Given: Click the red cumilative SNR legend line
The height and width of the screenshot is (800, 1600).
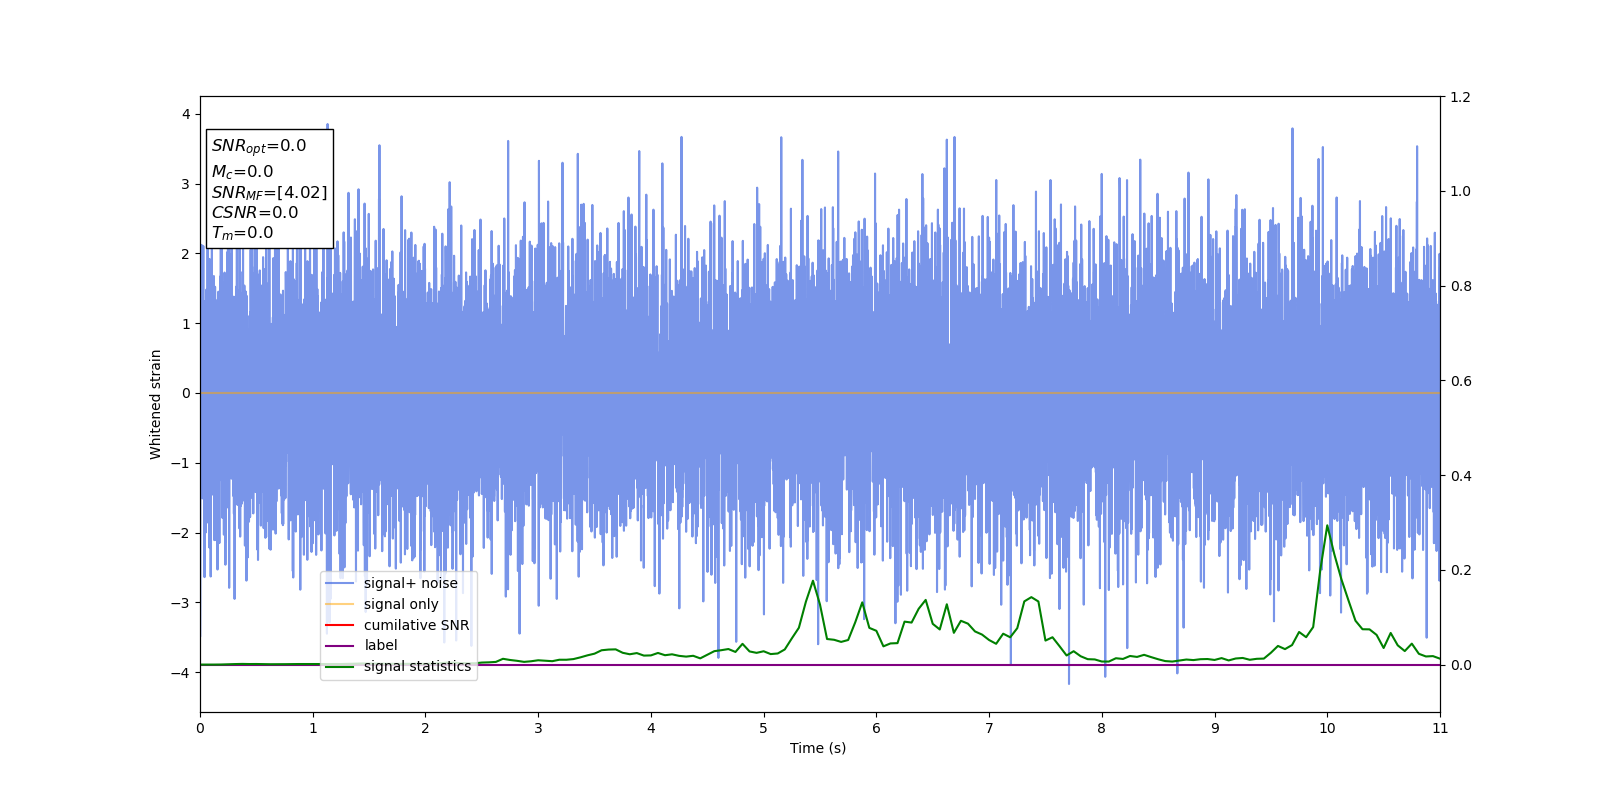Looking at the screenshot, I should point(339,625).
